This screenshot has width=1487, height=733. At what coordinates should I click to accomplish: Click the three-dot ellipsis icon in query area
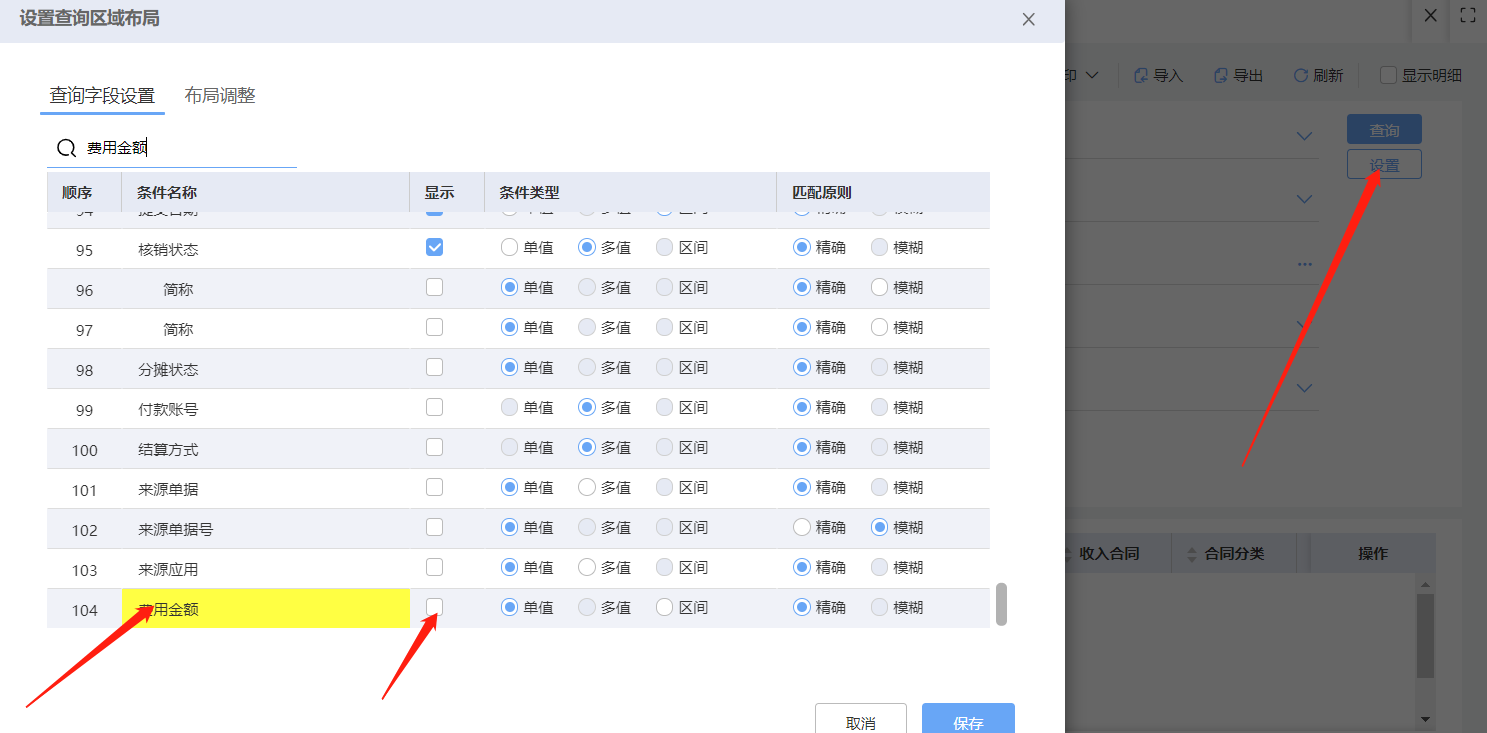[x=1304, y=264]
